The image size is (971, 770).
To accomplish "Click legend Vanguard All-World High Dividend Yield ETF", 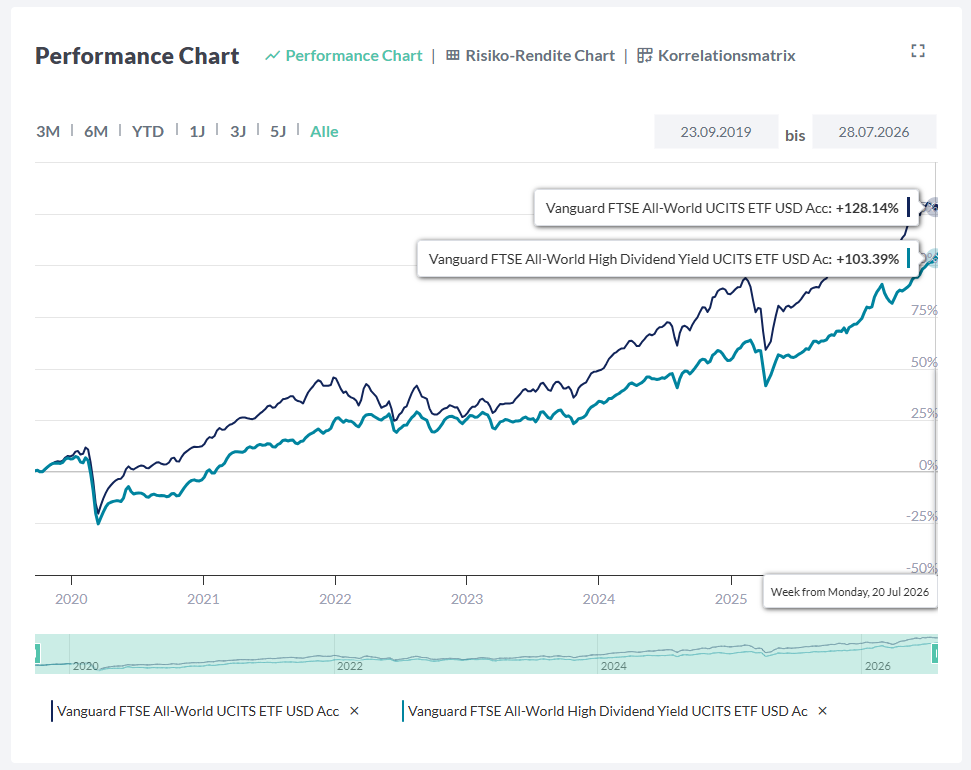I will [x=607, y=711].
